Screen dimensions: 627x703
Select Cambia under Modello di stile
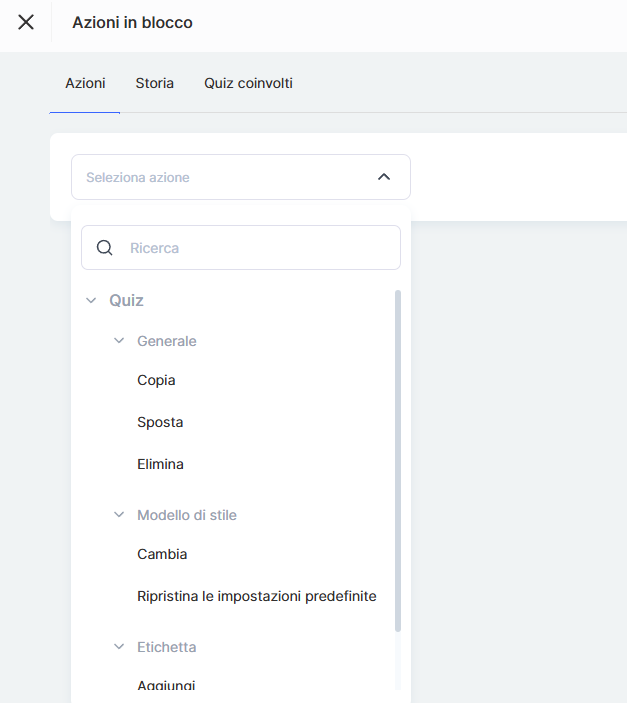(162, 554)
